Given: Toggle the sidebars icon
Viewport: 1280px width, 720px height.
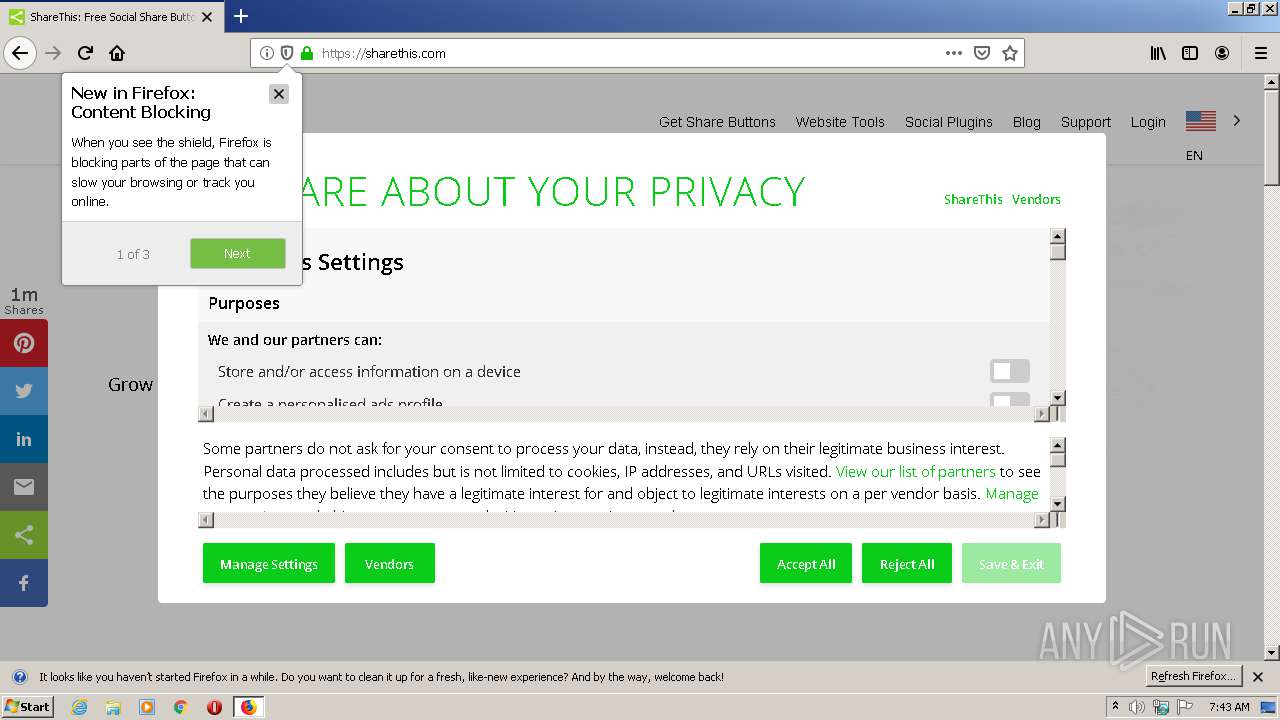Looking at the screenshot, I should click(x=1190, y=53).
